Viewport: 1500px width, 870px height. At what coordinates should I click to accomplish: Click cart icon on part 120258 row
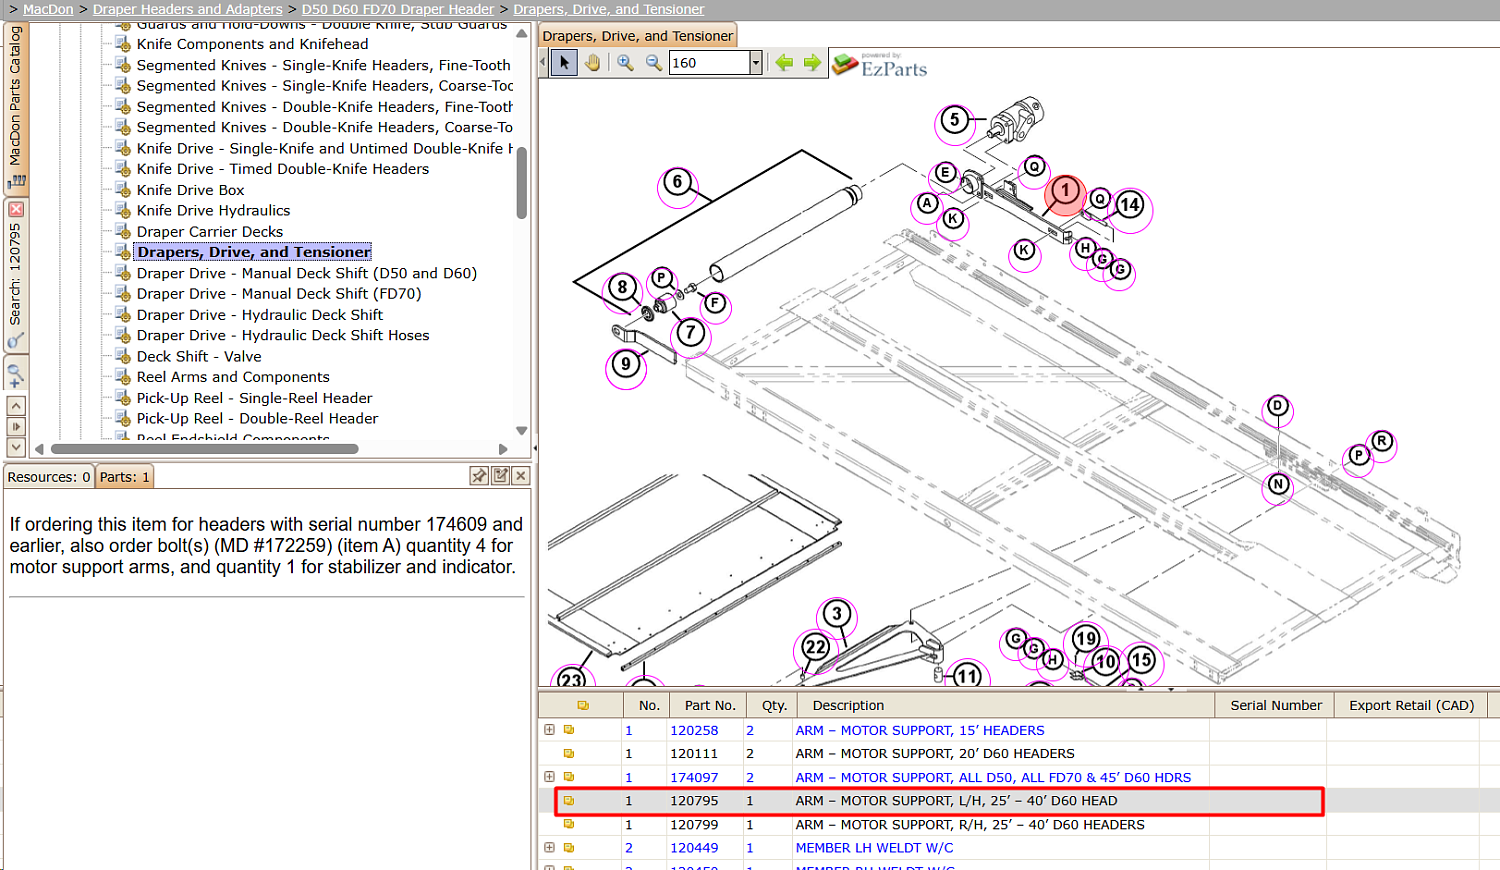click(x=569, y=730)
